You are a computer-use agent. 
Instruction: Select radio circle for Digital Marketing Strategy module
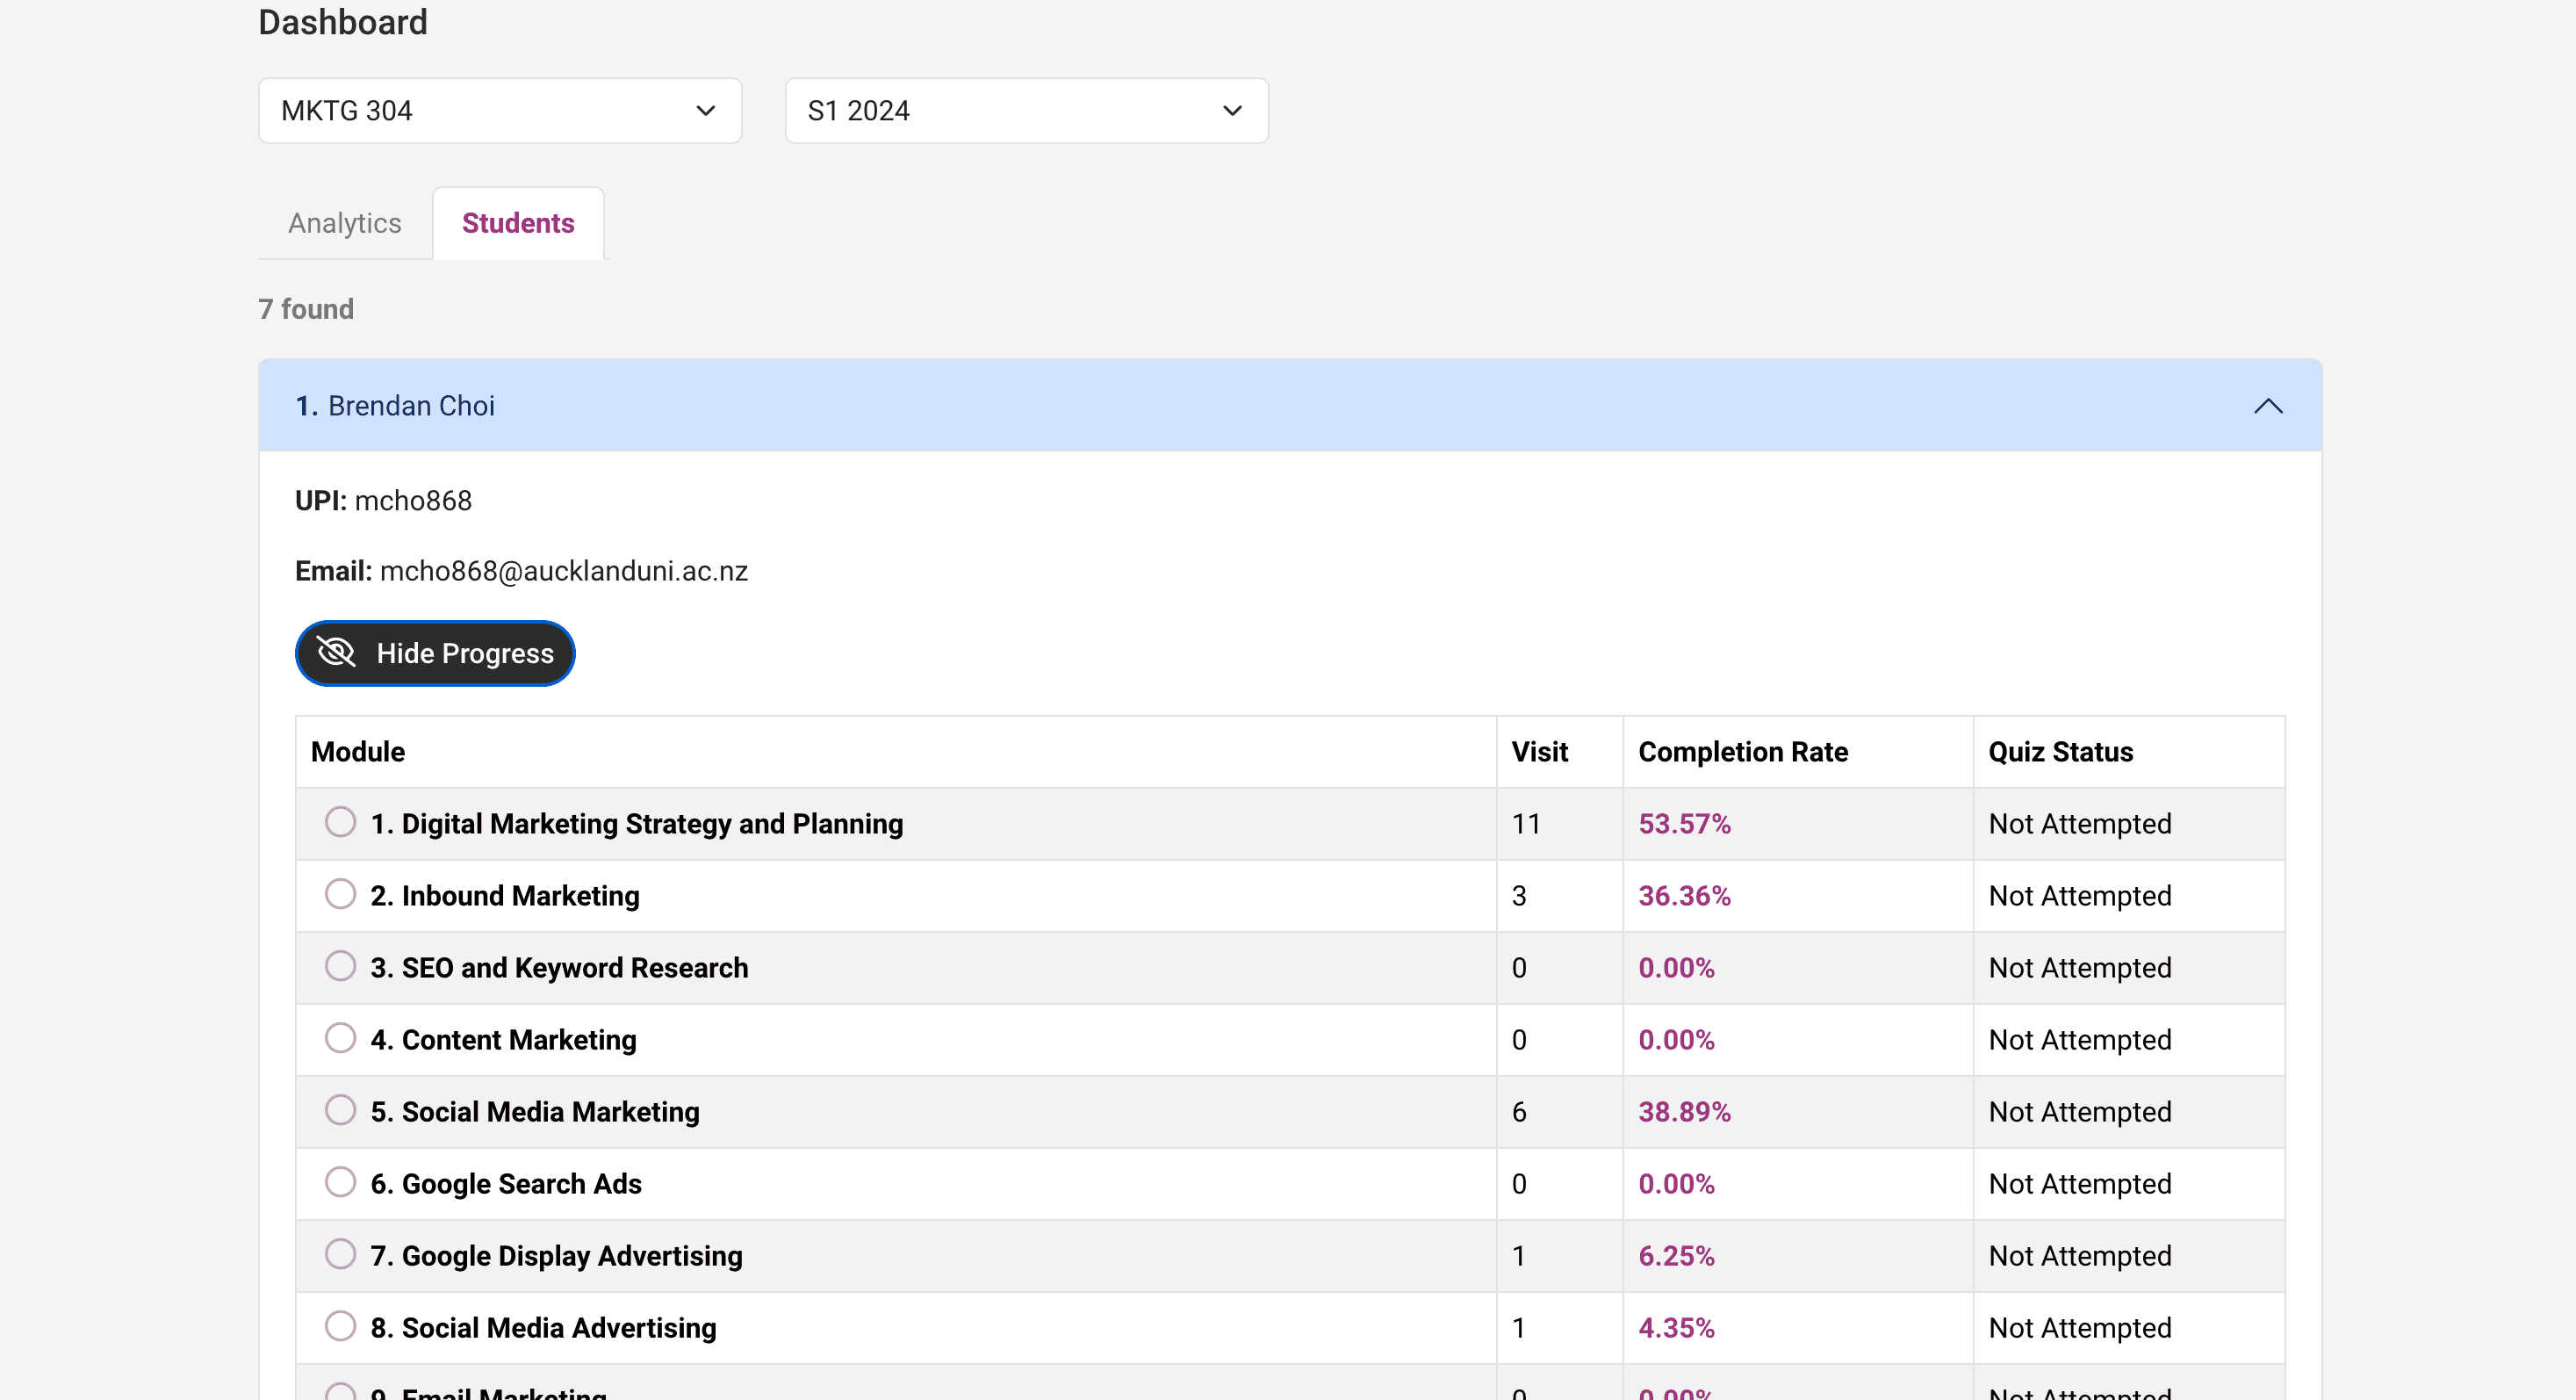point(340,822)
